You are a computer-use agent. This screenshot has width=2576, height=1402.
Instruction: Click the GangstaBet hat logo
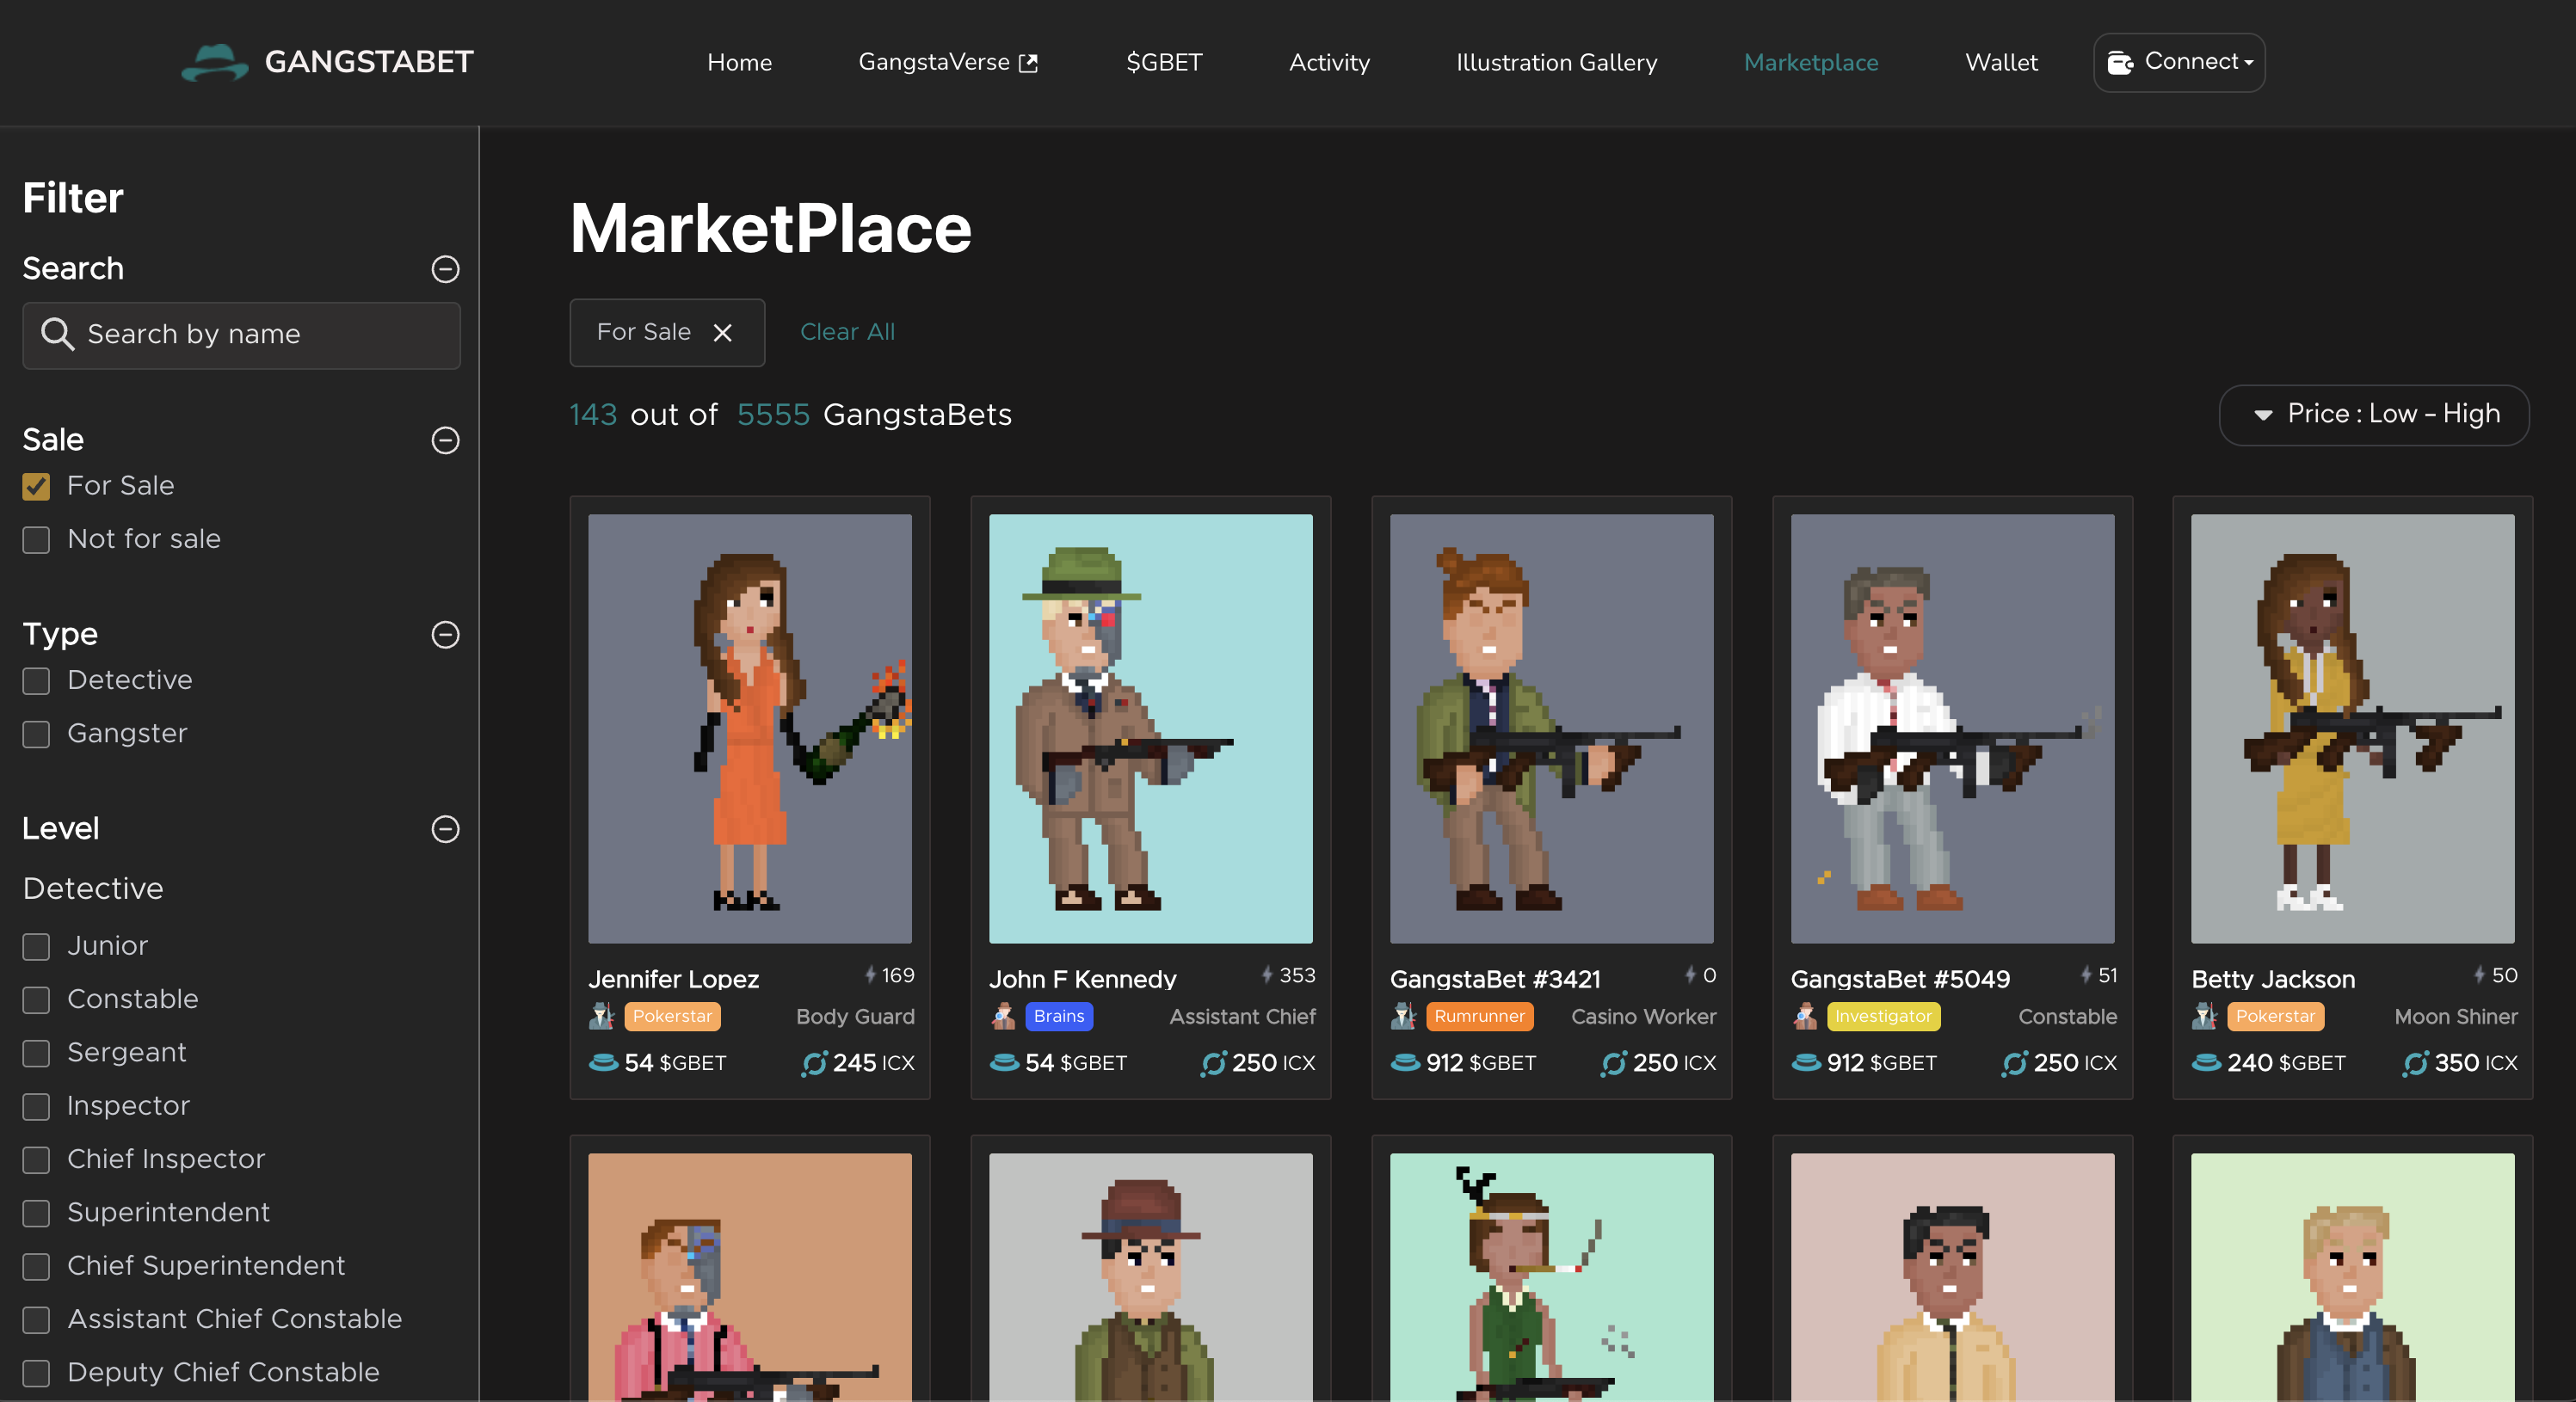pos(216,62)
